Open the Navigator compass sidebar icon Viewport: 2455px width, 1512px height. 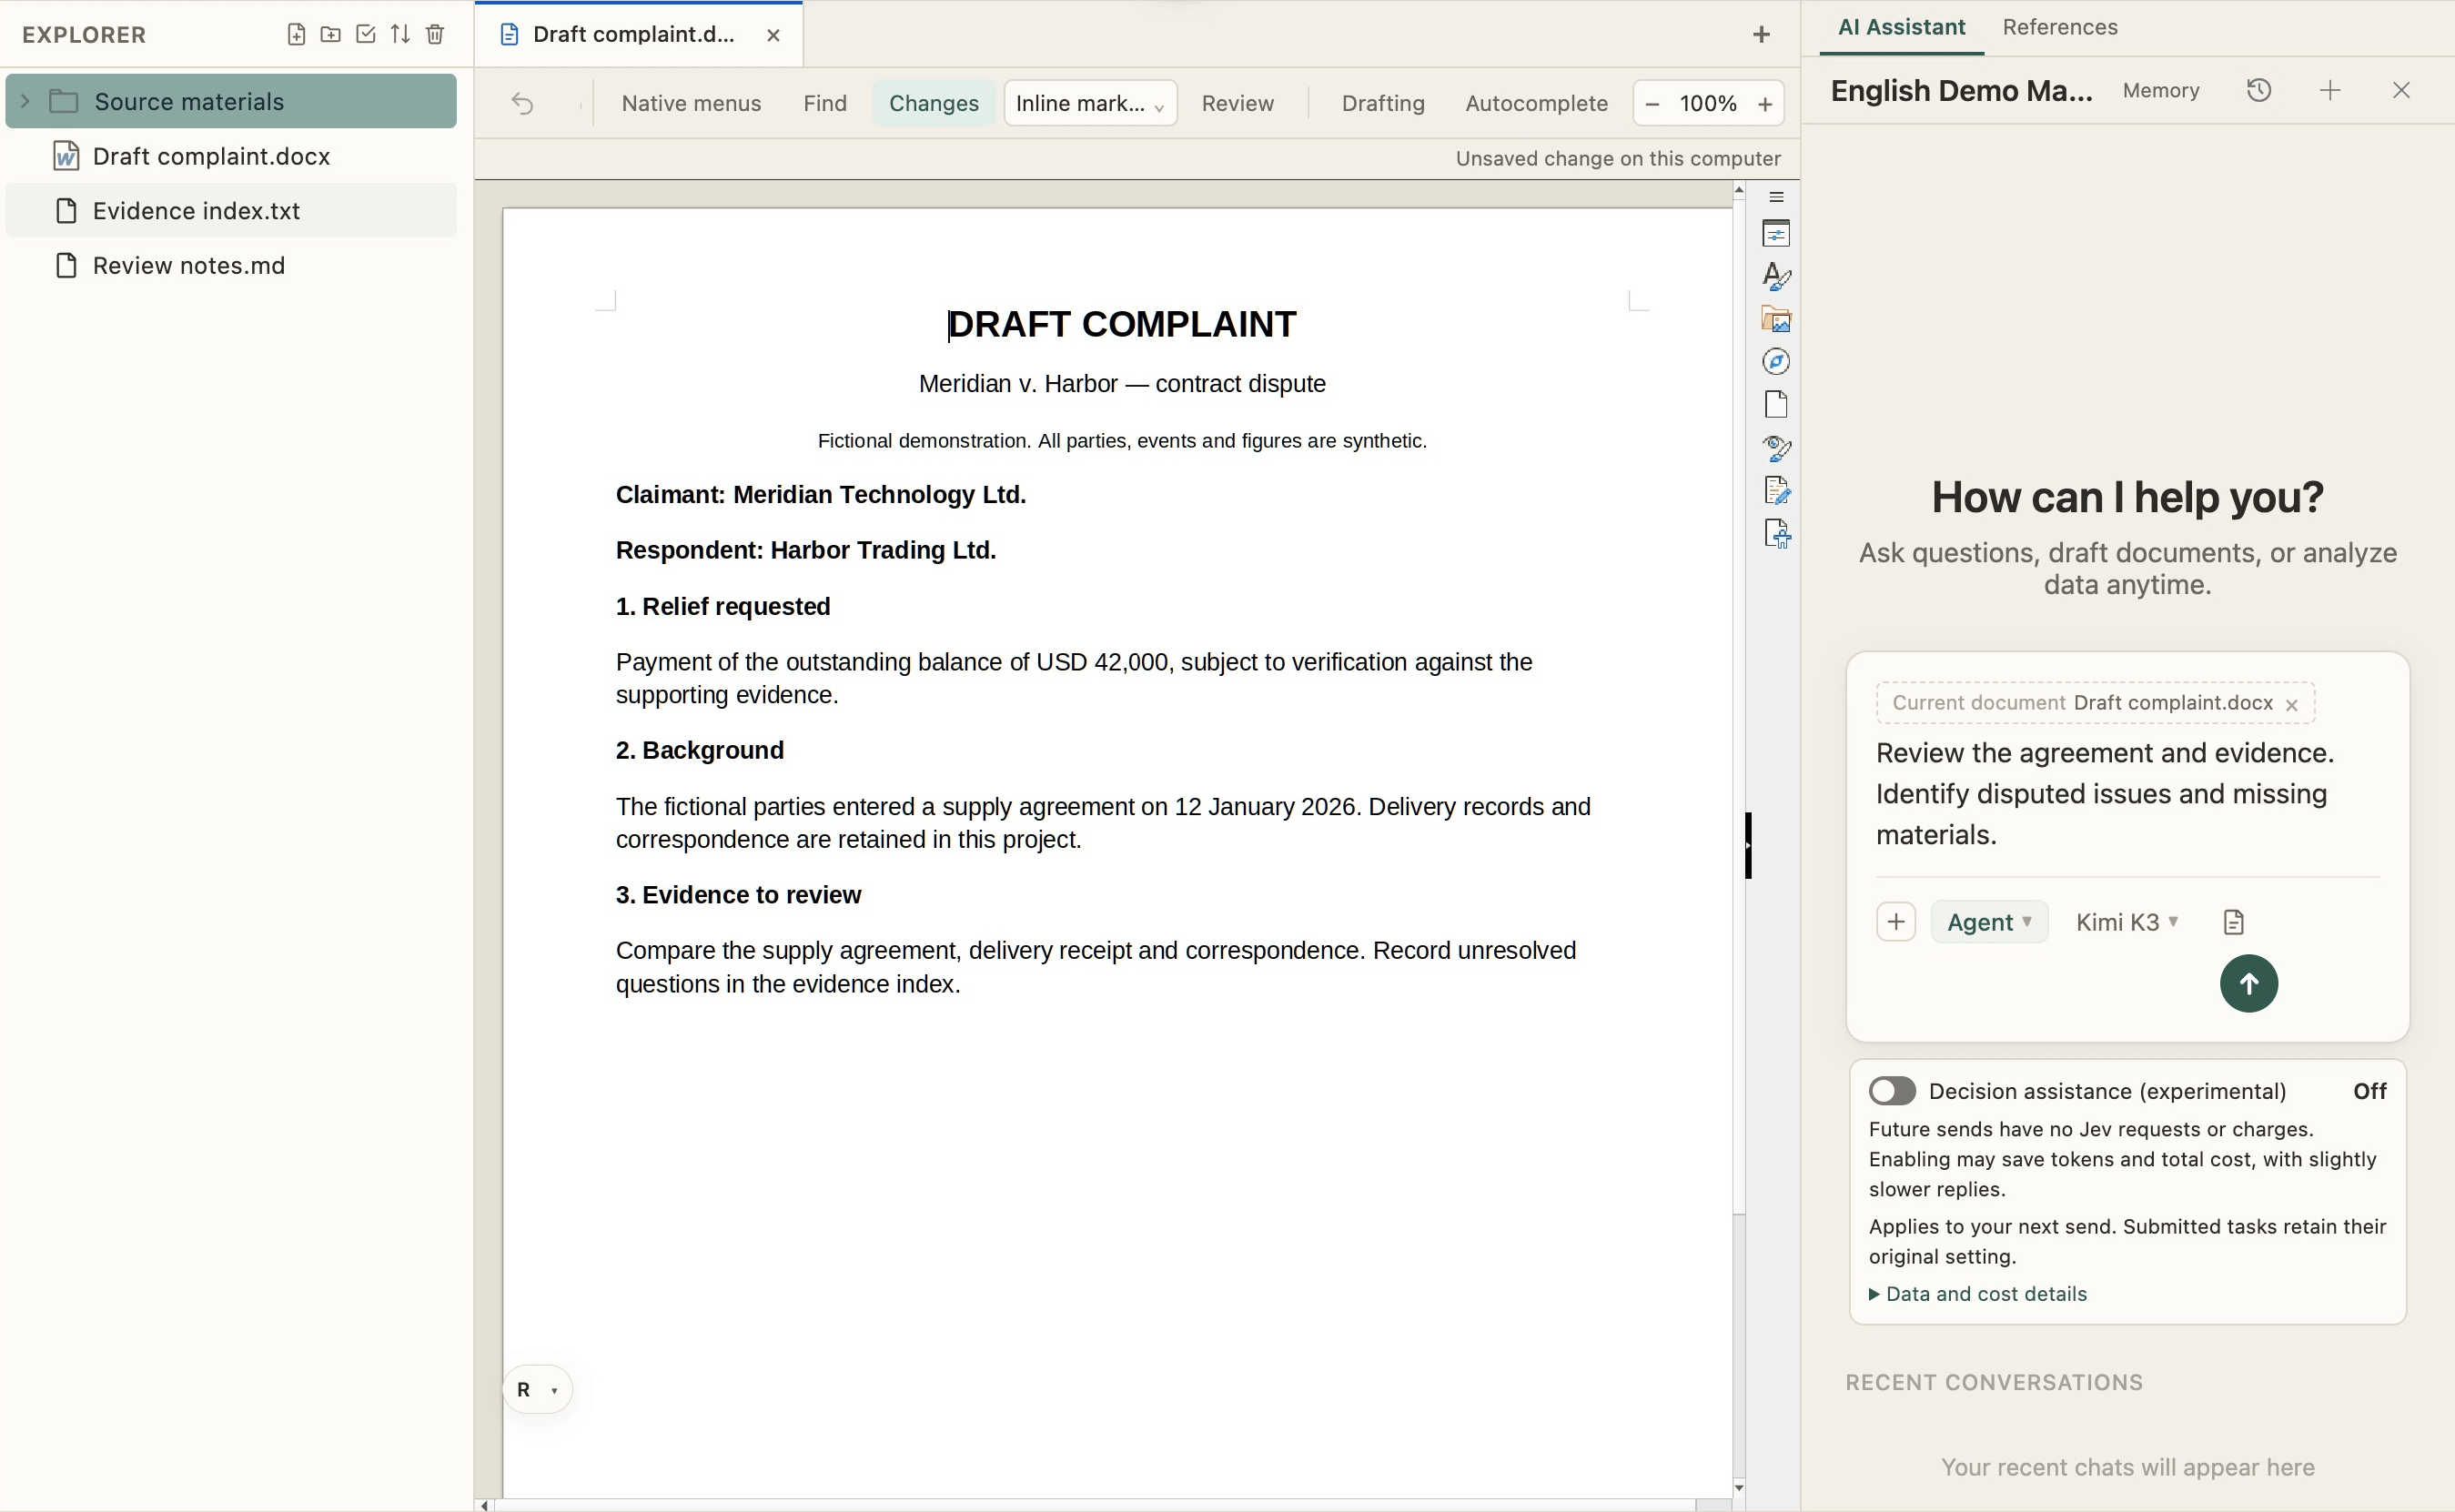point(1776,361)
